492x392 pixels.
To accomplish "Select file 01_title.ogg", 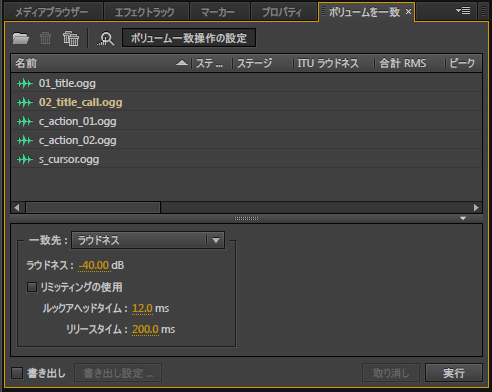I will pos(246,83).
